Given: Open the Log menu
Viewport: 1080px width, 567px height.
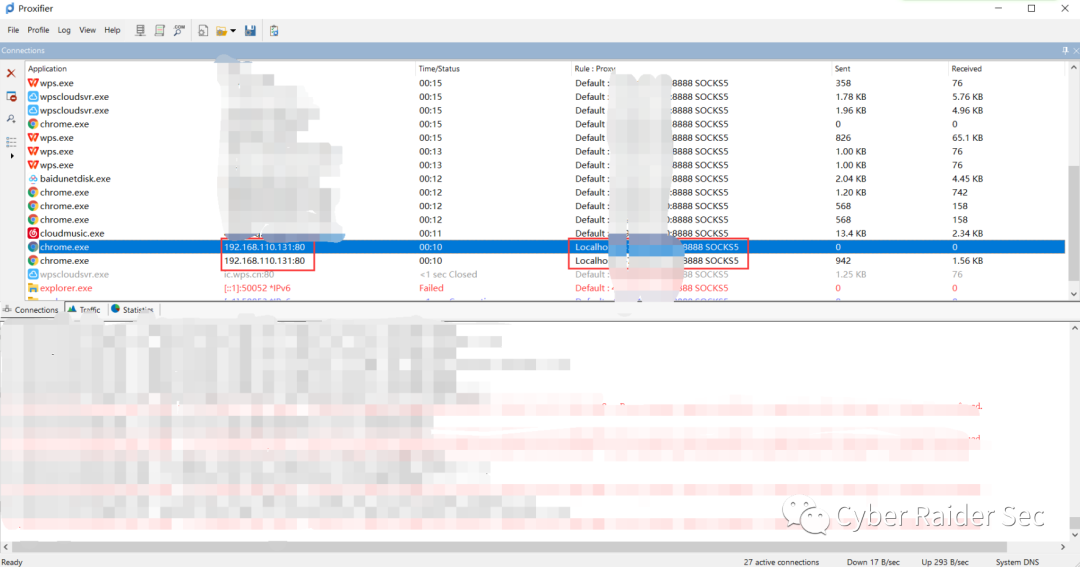Looking at the screenshot, I should pos(64,30).
